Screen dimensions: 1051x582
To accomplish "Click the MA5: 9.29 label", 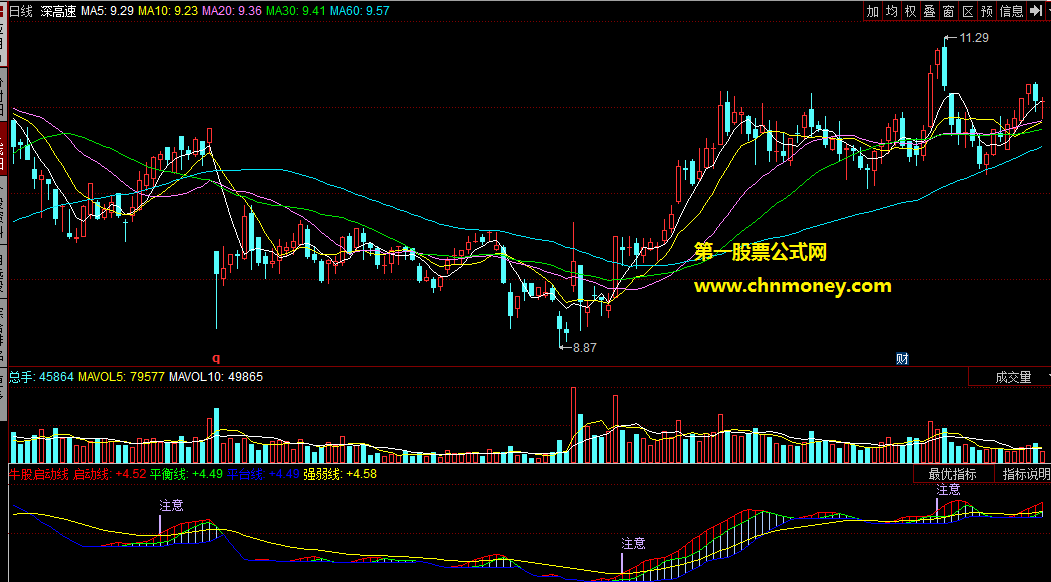I will pyautogui.click(x=107, y=11).
